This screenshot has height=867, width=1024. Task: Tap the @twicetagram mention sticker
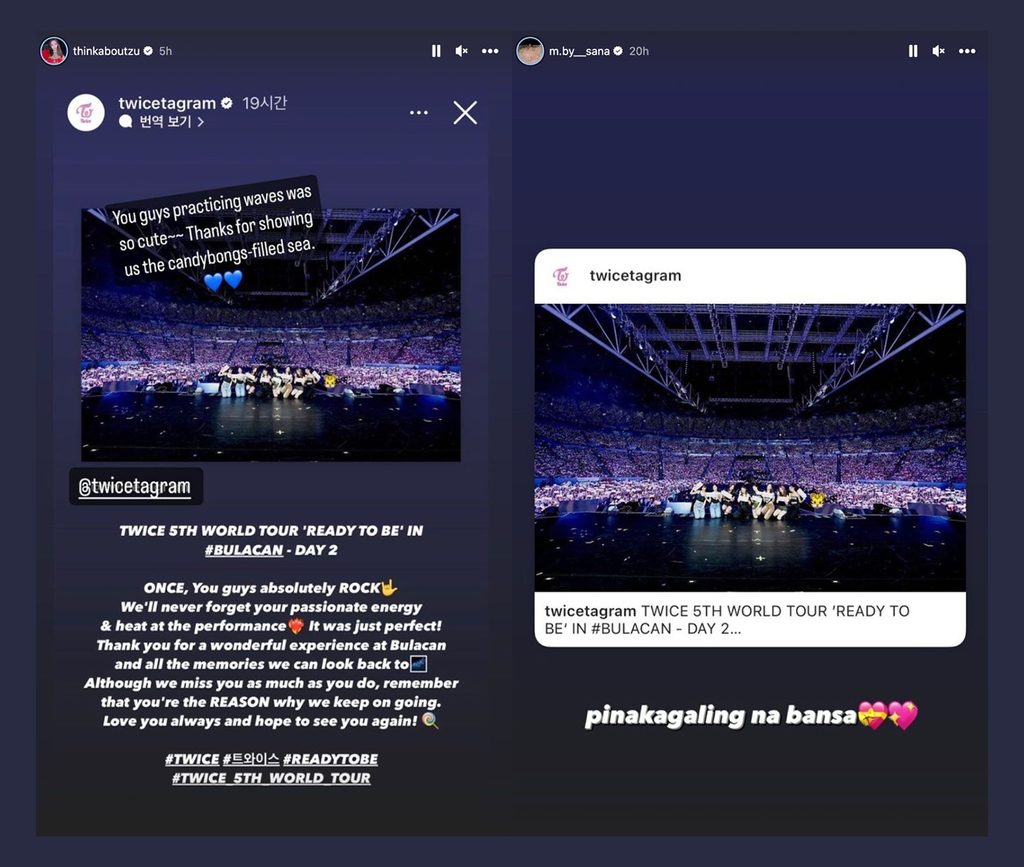click(136, 486)
